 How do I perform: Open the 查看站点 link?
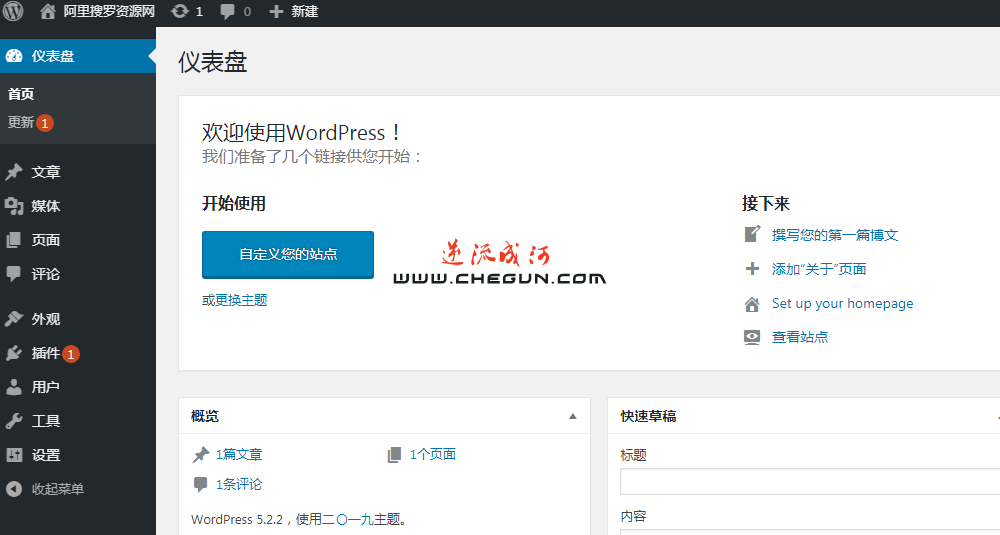[800, 337]
